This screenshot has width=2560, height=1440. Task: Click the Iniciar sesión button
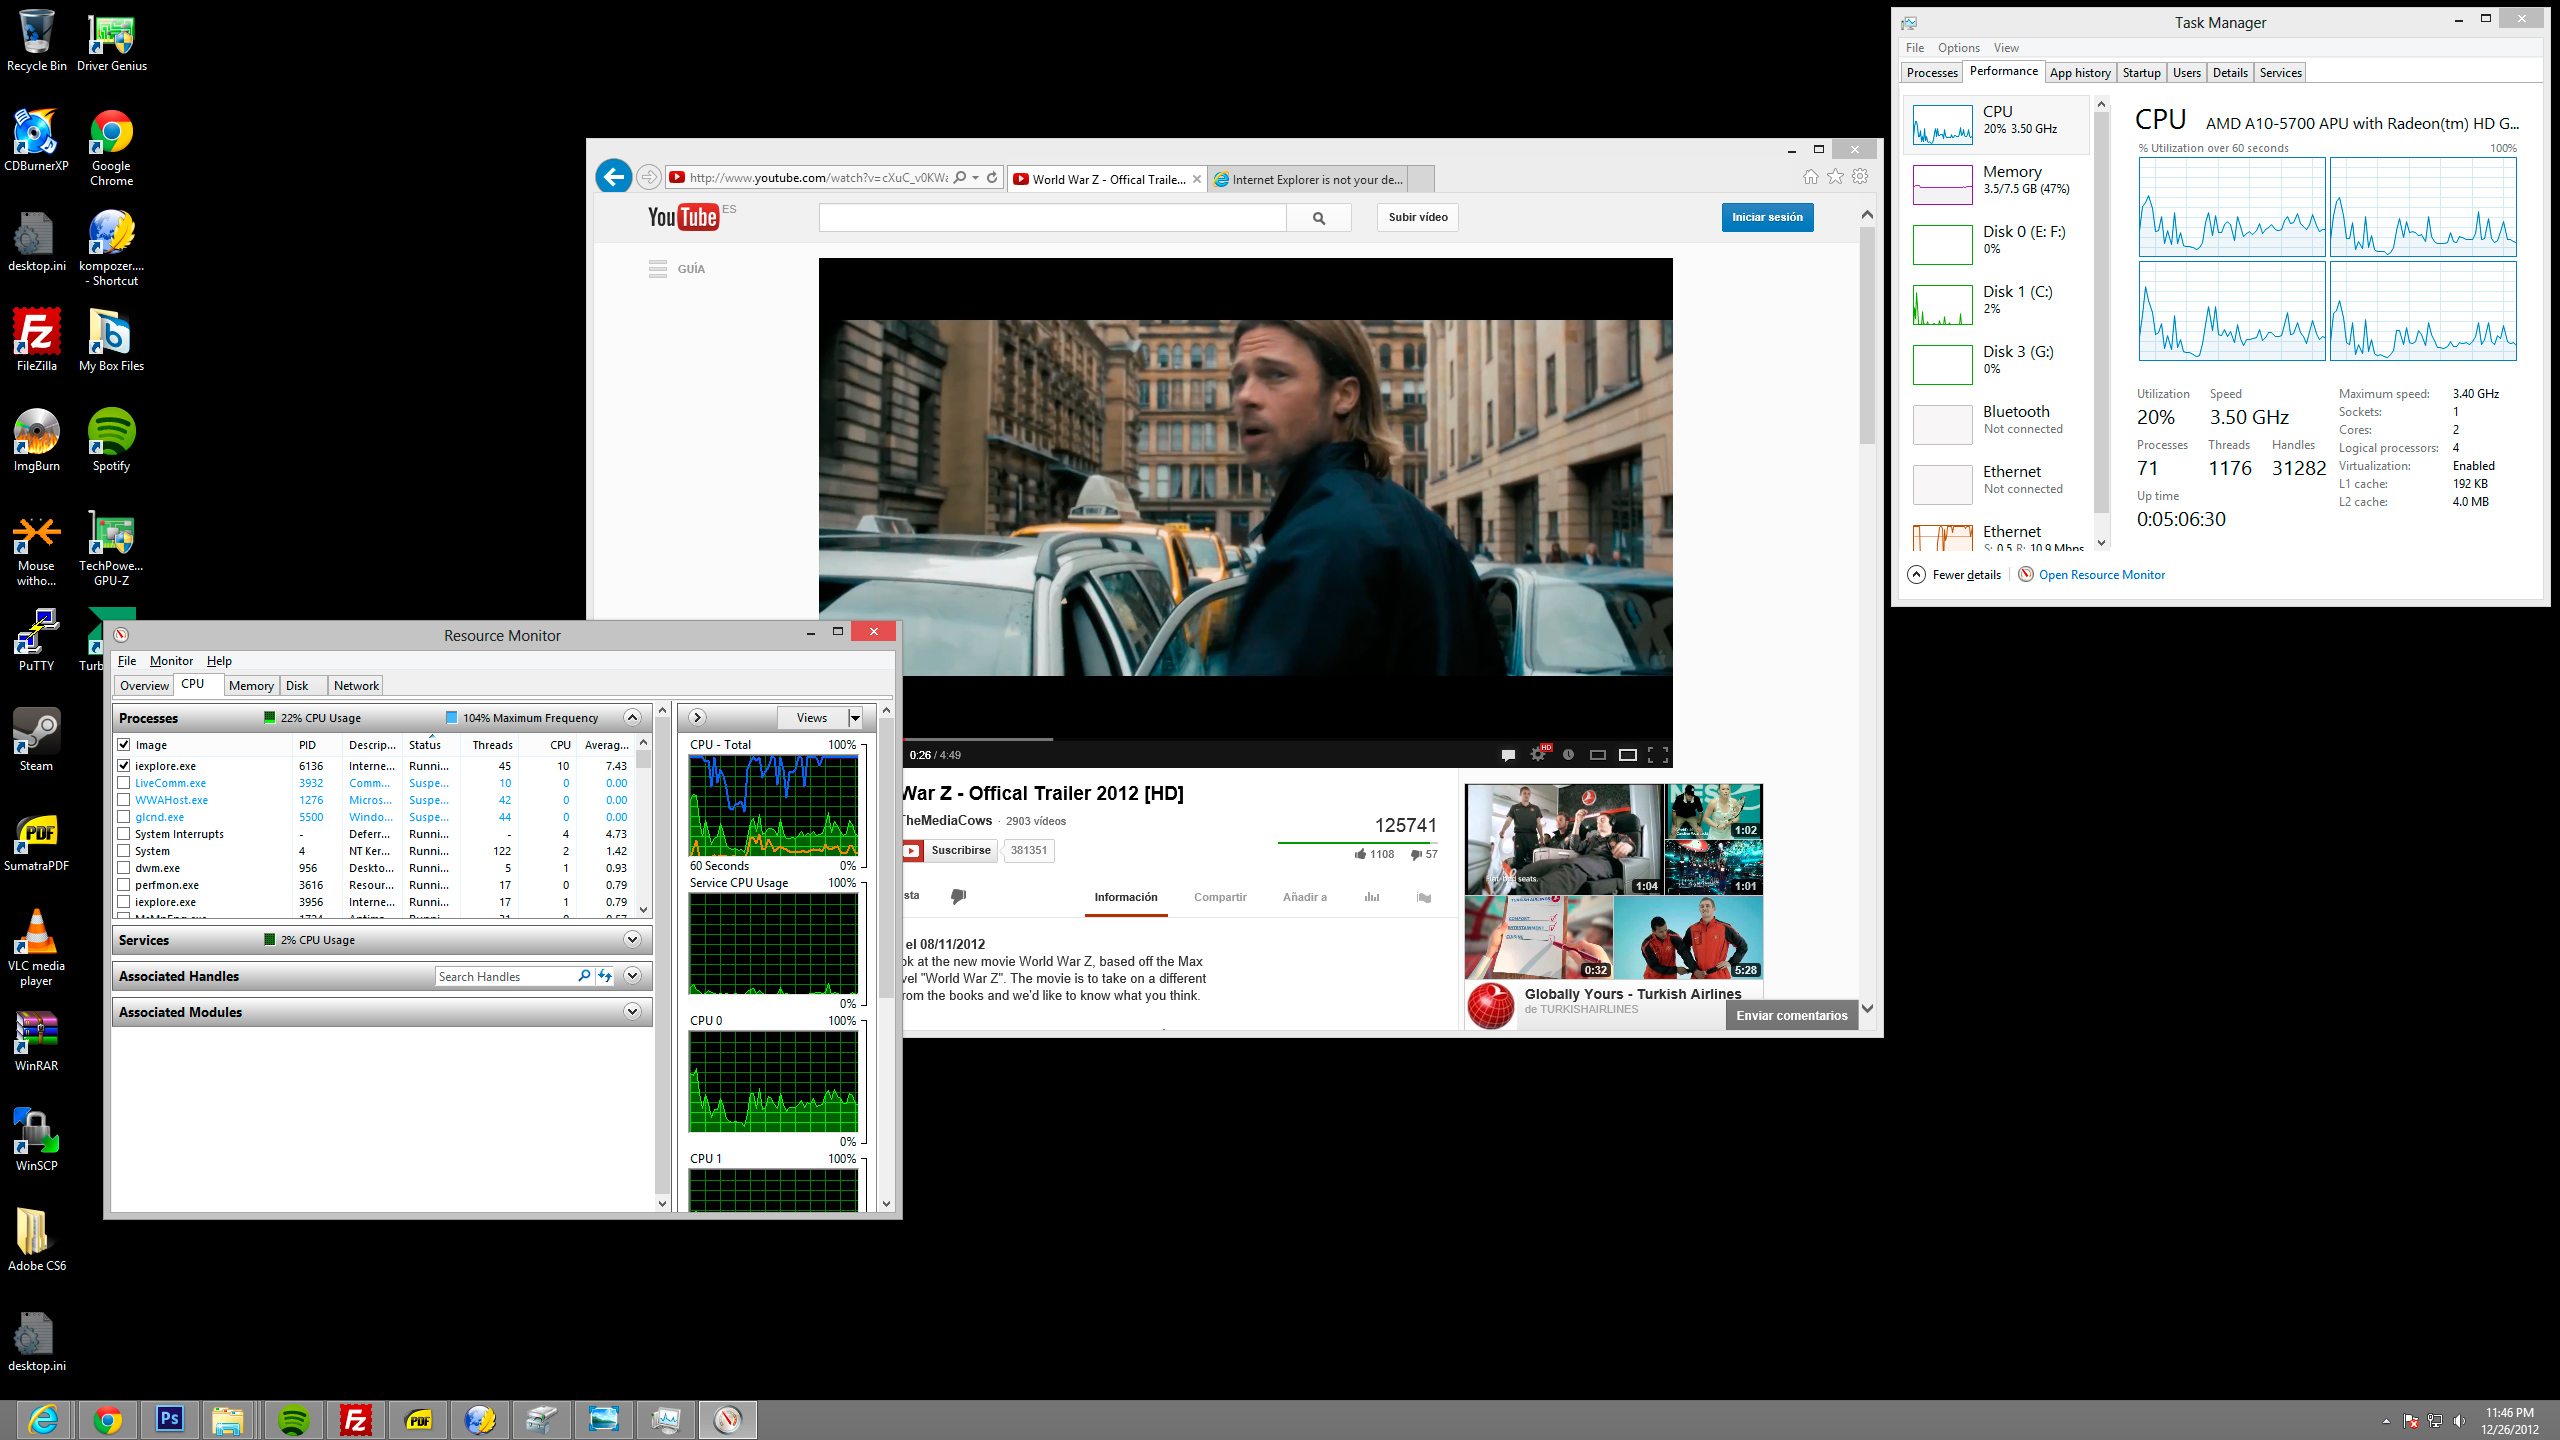pos(1767,217)
